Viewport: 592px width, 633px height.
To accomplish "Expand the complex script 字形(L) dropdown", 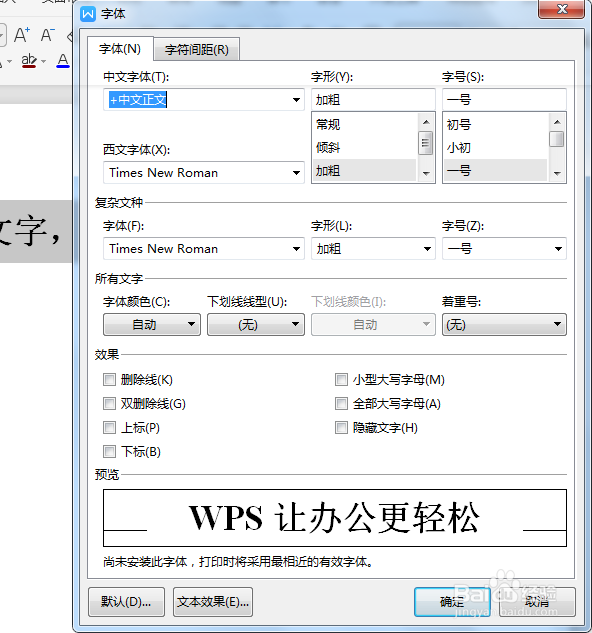I will tap(427, 249).
